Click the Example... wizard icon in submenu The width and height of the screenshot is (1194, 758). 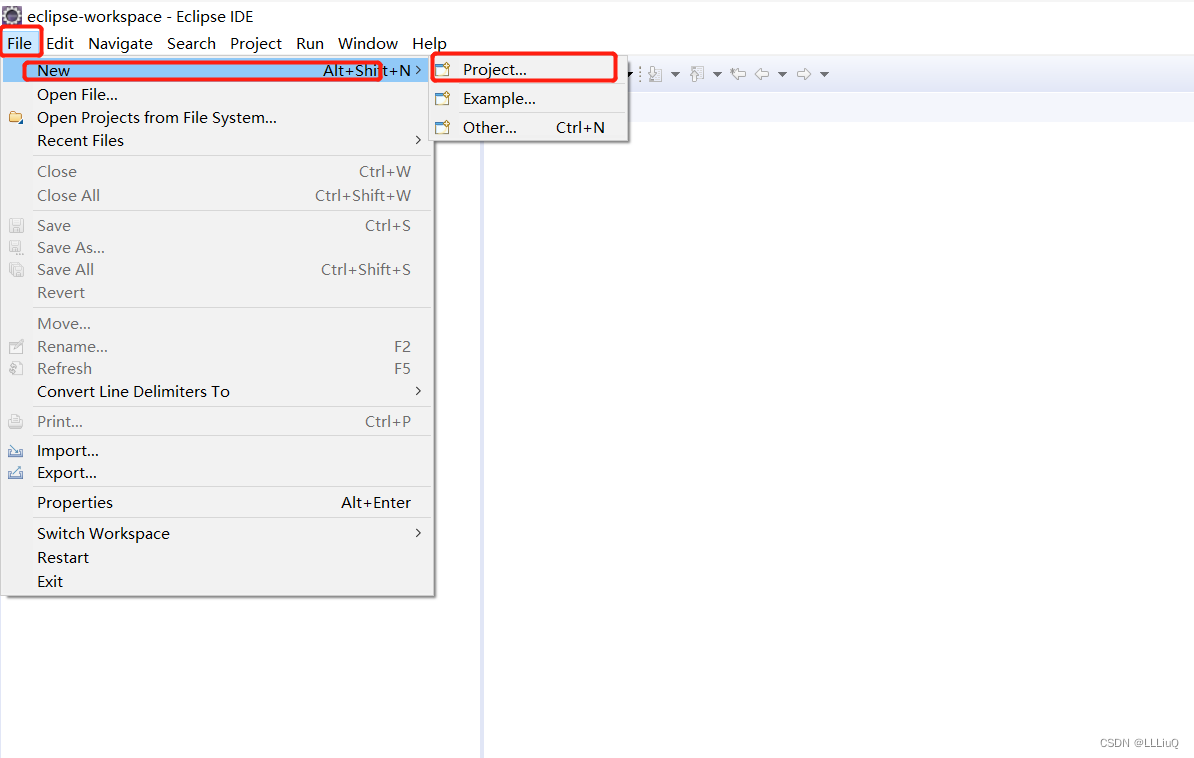coord(442,98)
